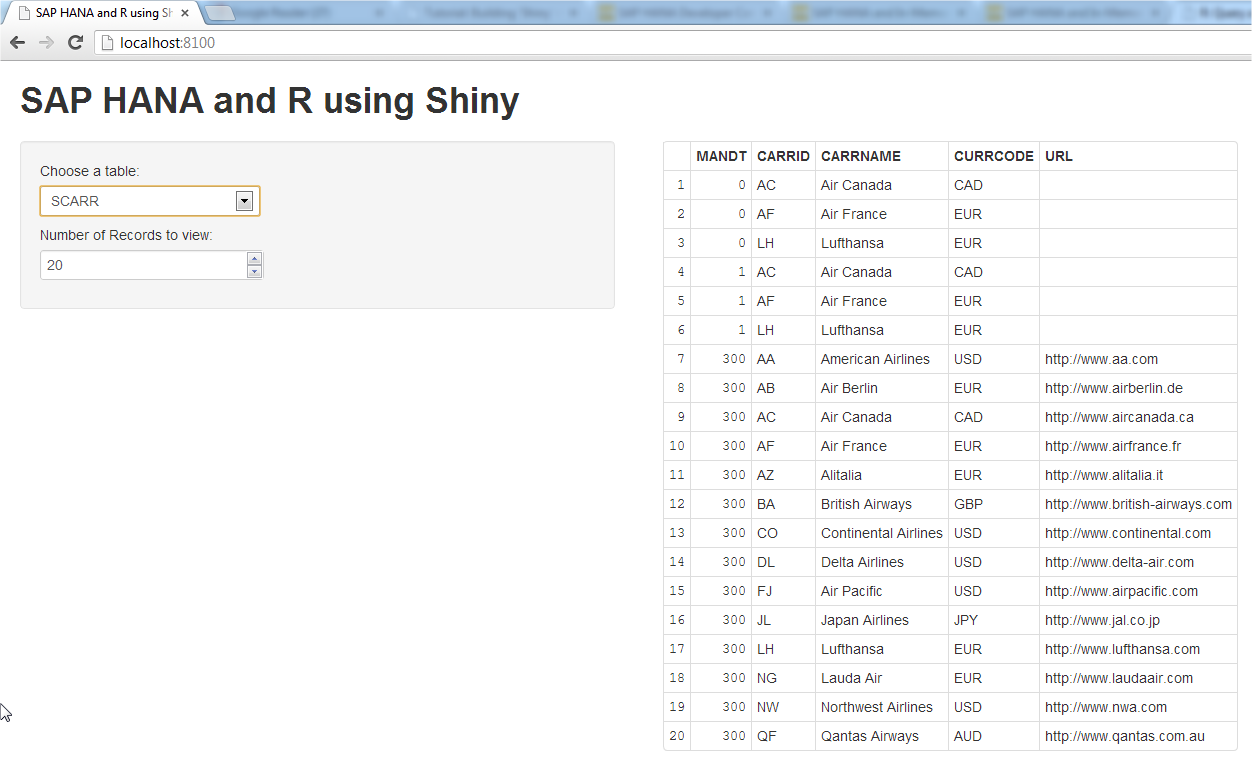
Task: Click the Lauda Air carrier name
Action: tap(851, 678)
